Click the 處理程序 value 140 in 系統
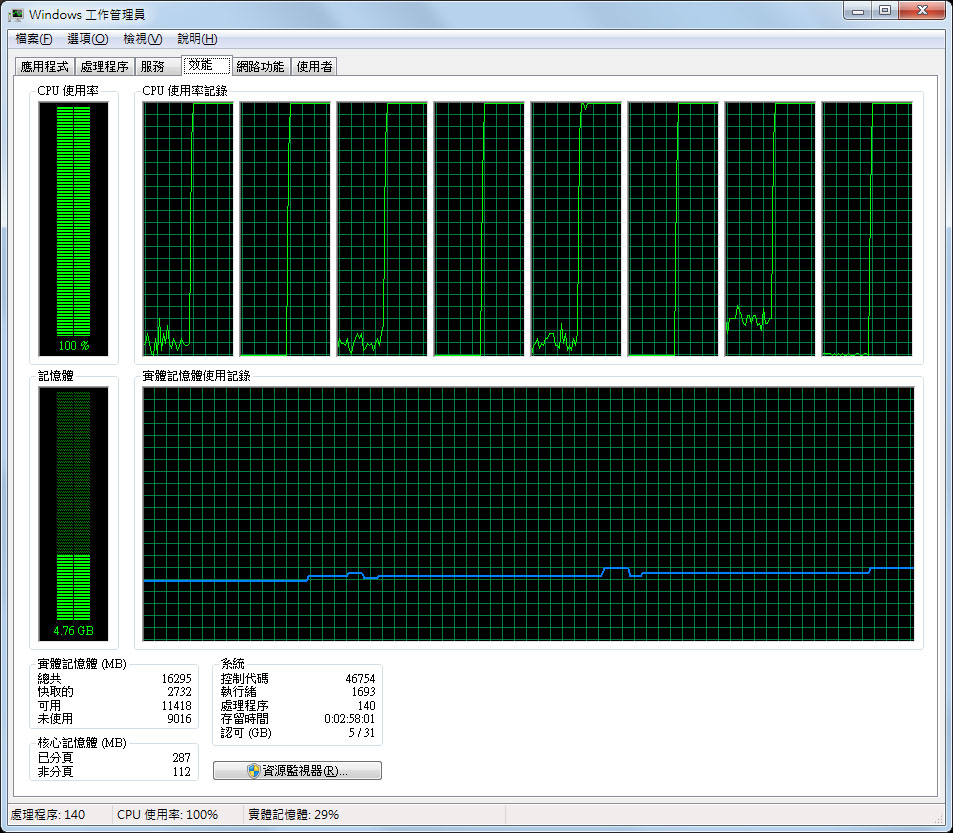Viewport: 953px width, 833px height. [366, 705]
